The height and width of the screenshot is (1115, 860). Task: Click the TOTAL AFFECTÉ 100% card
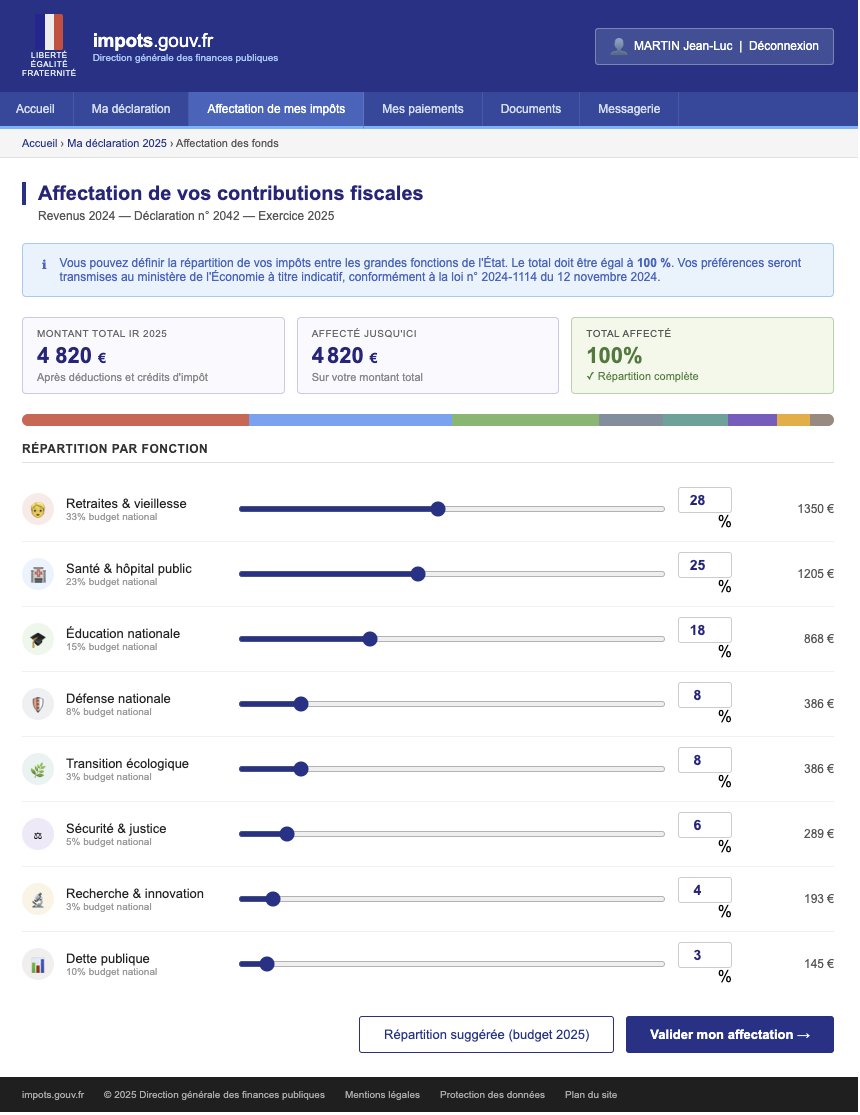pyautogui.click(x=703, y=356)
